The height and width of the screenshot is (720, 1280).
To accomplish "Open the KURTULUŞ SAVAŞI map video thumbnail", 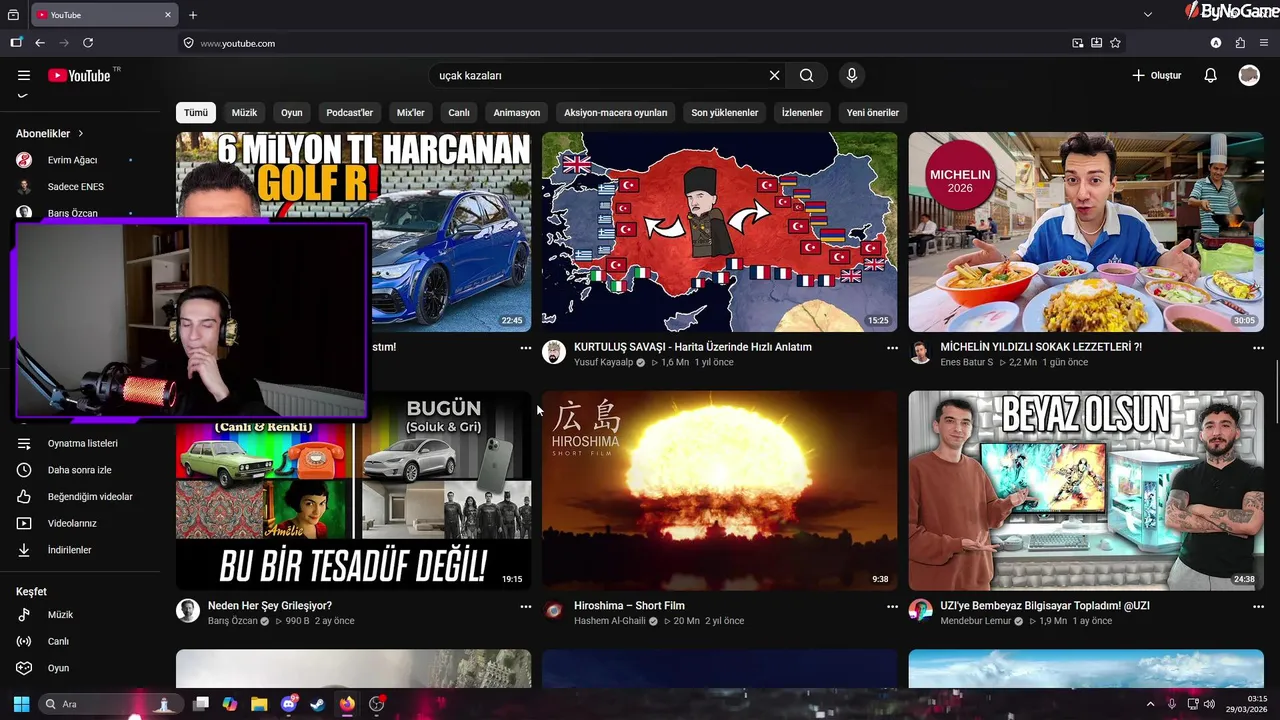I will 720,232.
